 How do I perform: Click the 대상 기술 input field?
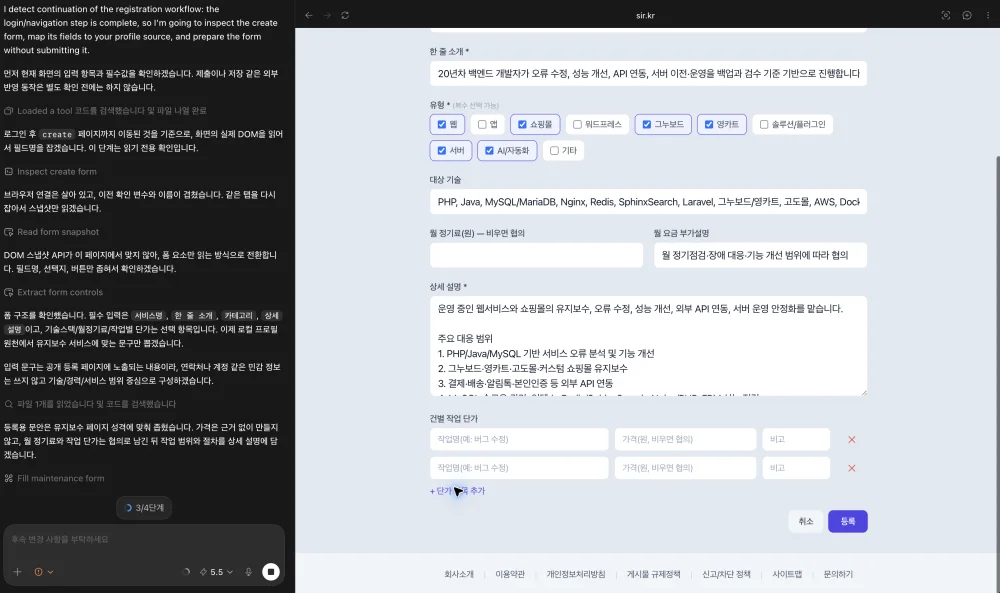[x=648, y=201]
